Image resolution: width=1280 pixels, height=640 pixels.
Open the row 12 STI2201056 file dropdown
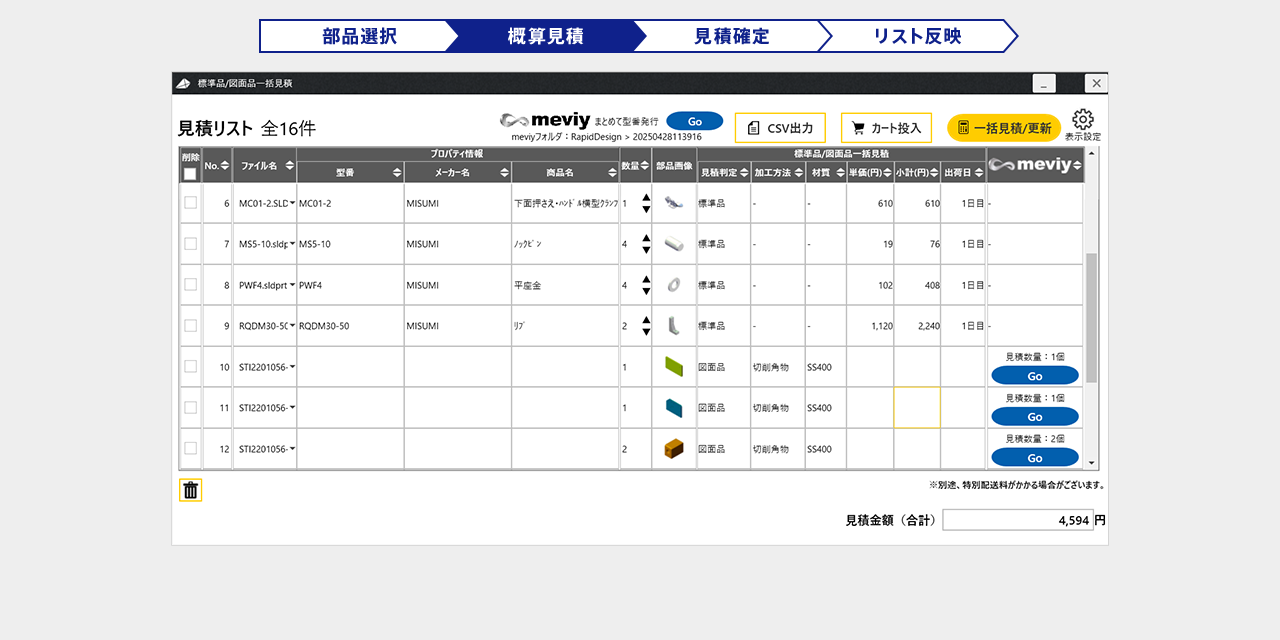click(x=292, y=449)
